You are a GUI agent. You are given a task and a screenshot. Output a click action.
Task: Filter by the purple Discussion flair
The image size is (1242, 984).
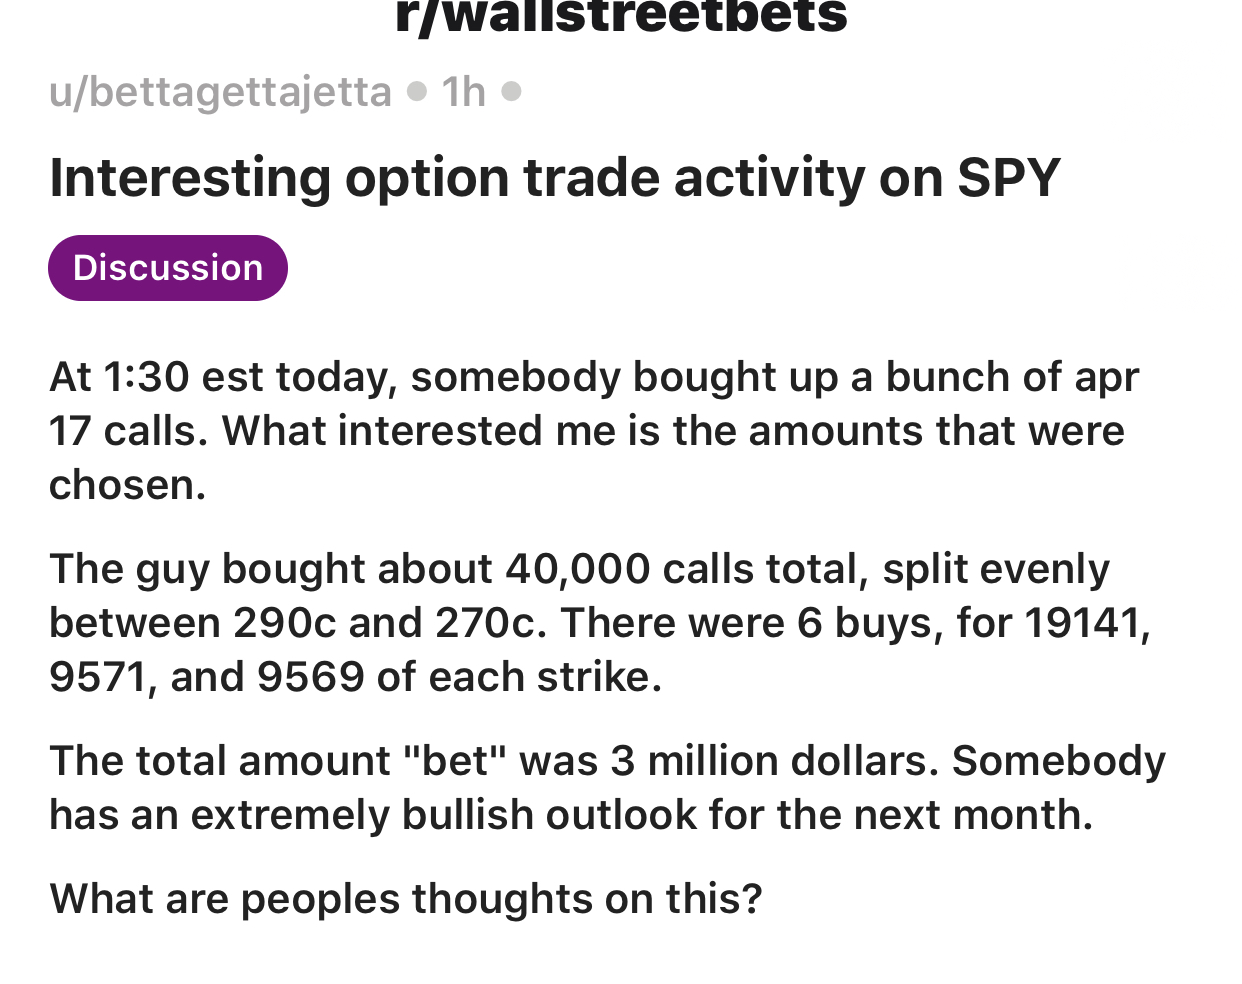[168, 268]
